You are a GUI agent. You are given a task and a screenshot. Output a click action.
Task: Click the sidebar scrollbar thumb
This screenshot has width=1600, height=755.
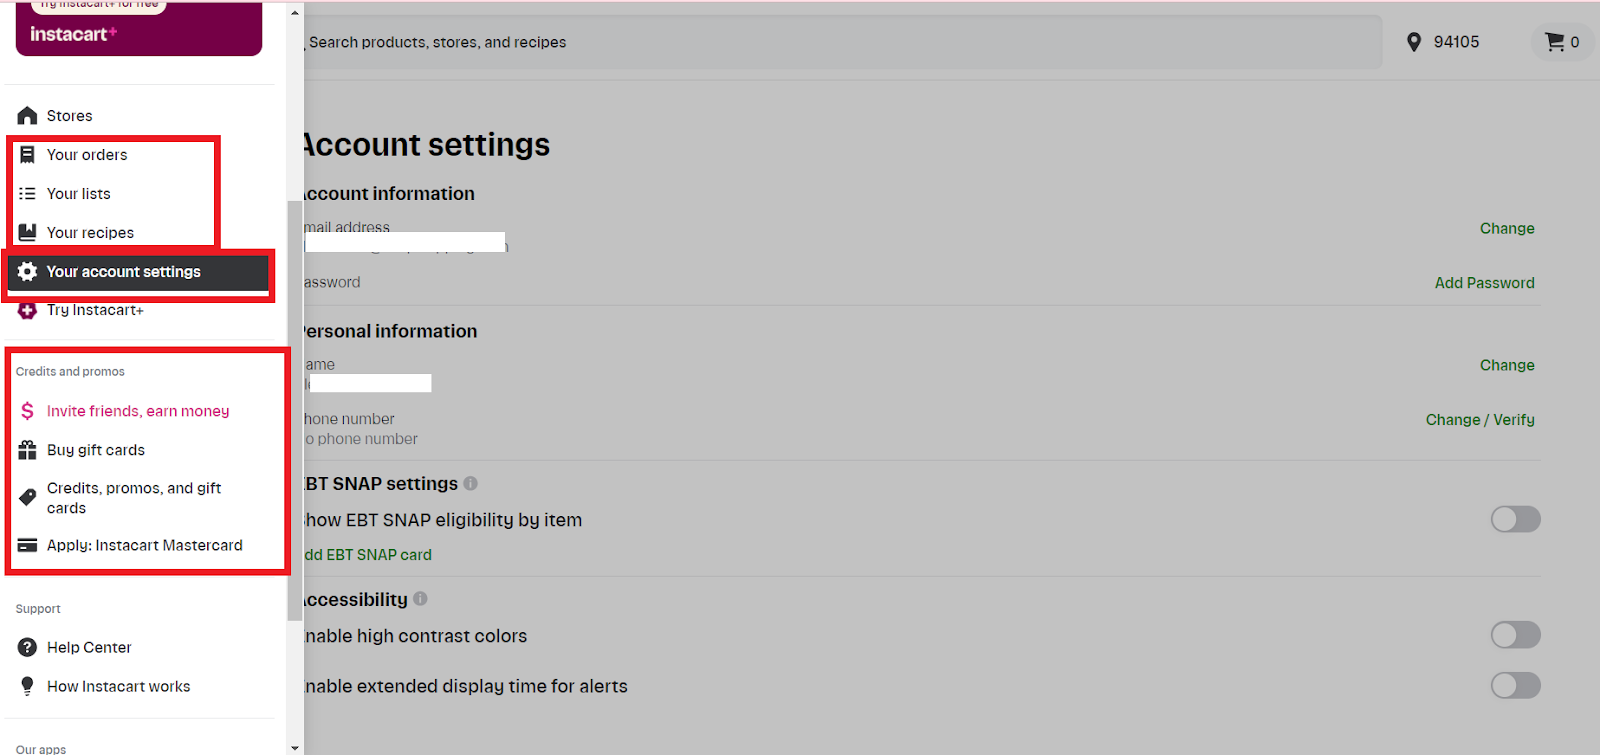pyautogui.click(x=294, y=410)
